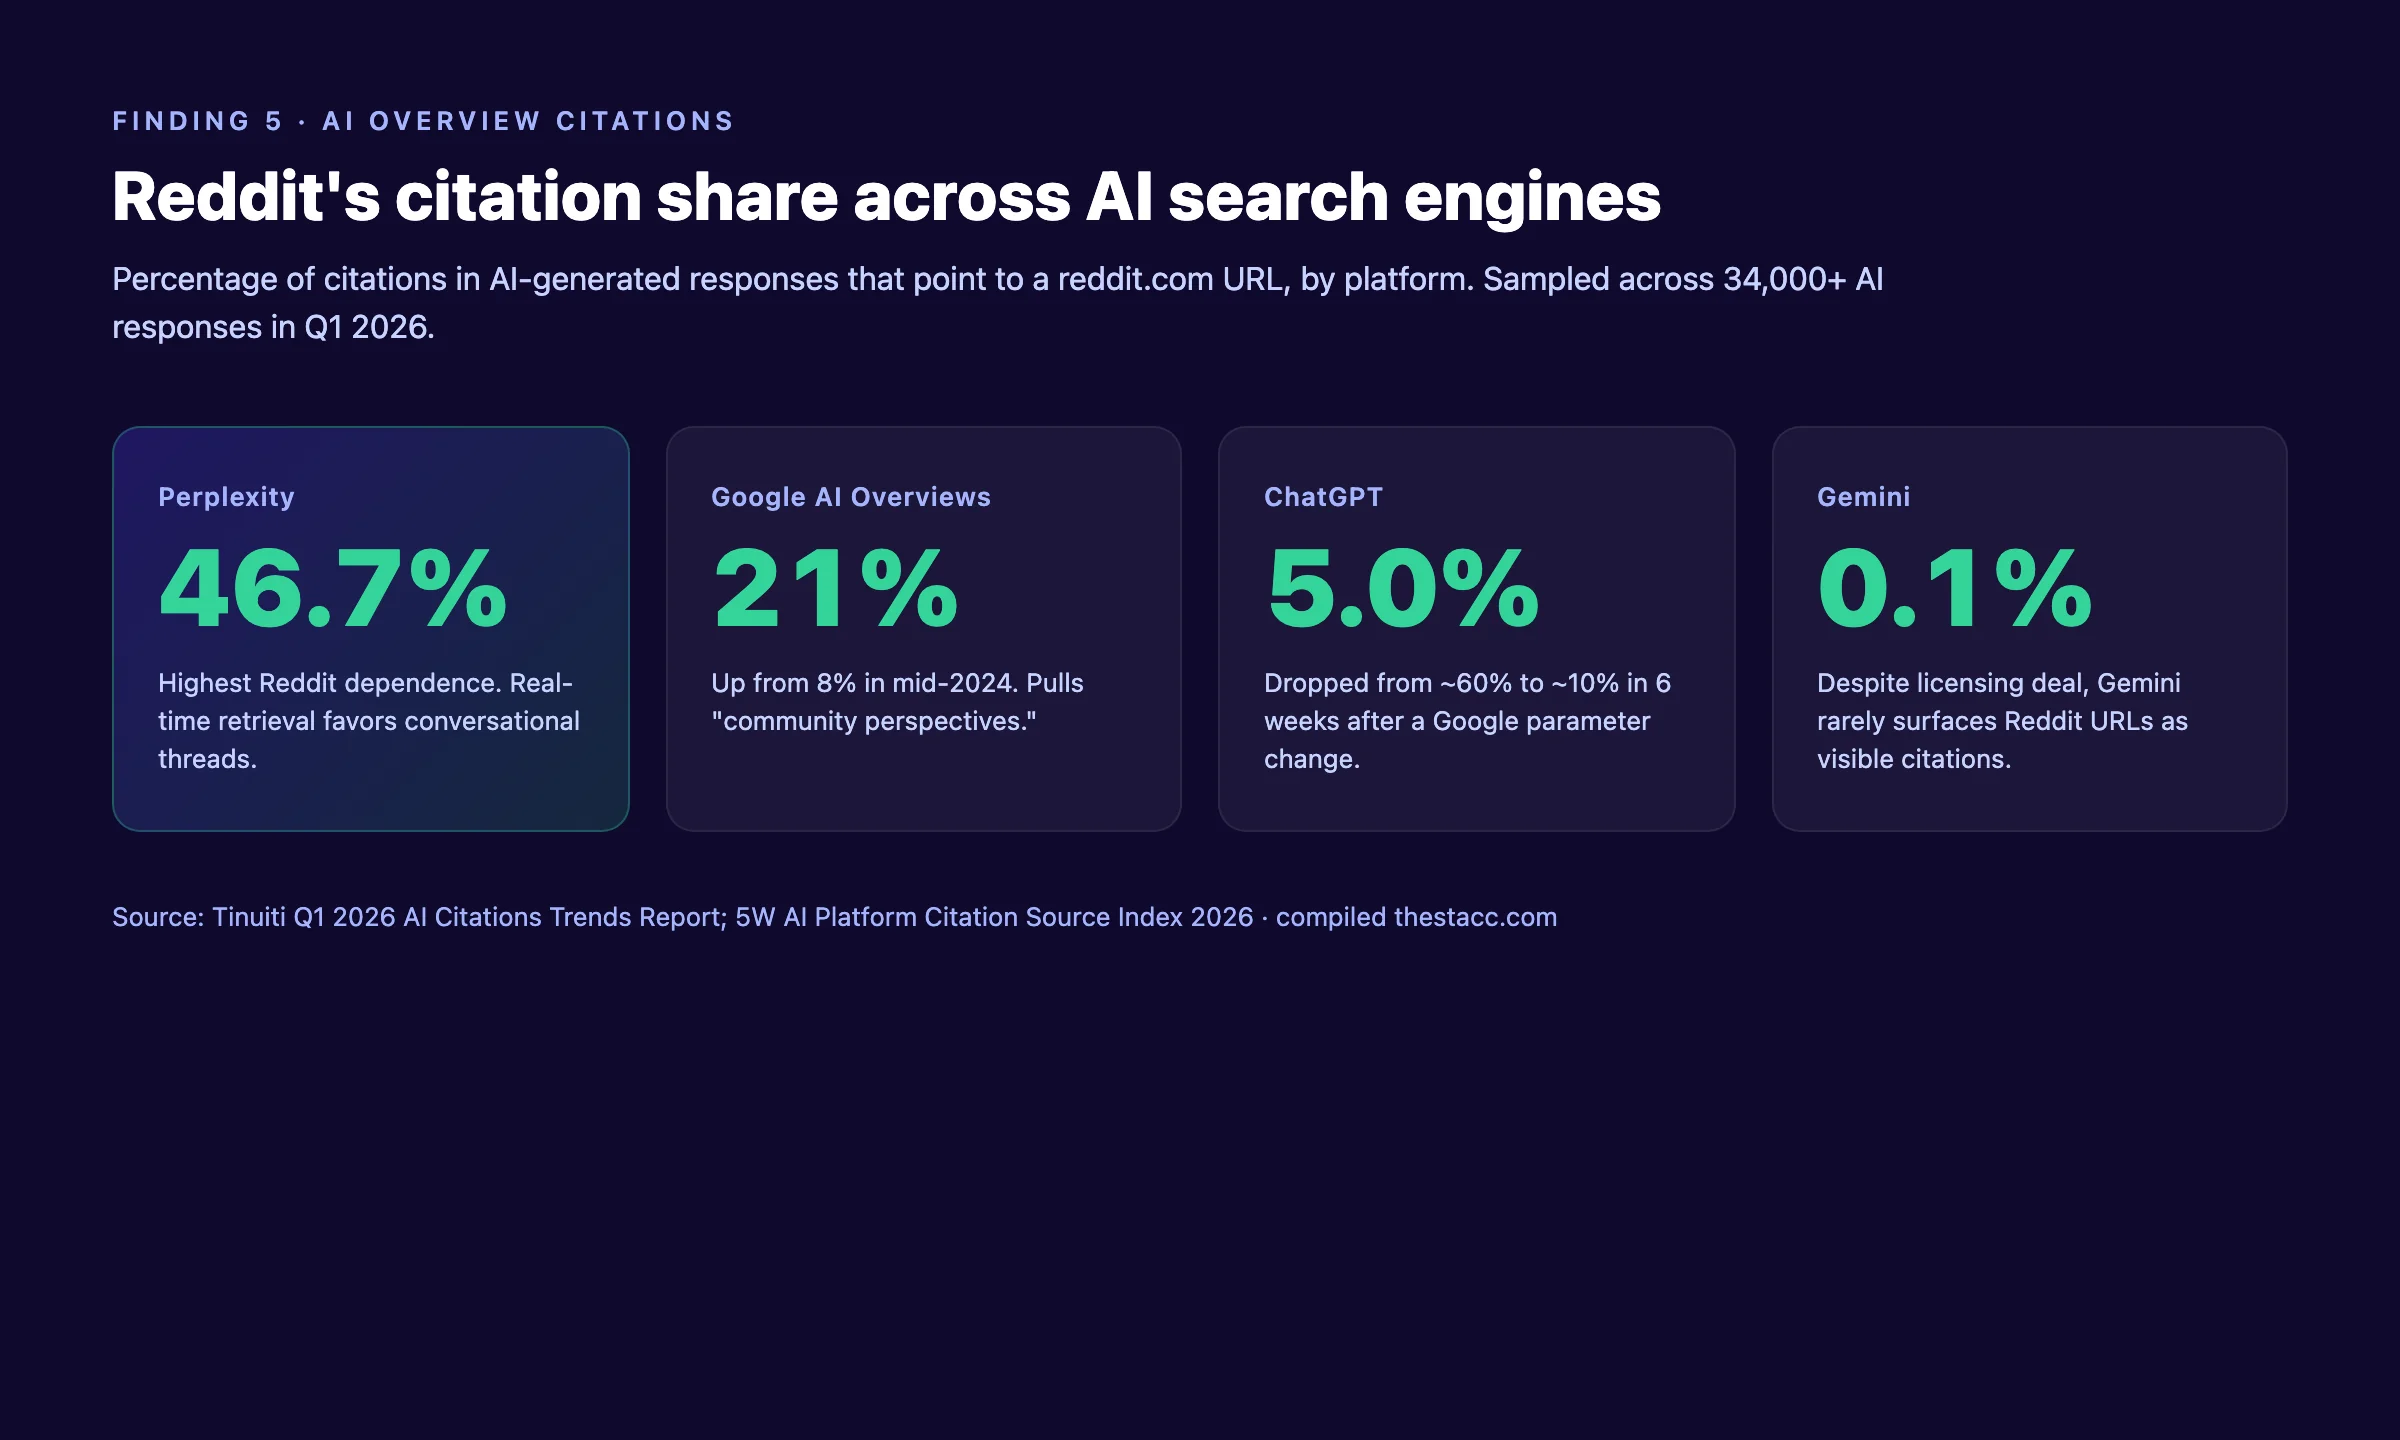The image size is (2400, 1440).
Task: Click the 'Gemini' card label
Action: 1863,497
